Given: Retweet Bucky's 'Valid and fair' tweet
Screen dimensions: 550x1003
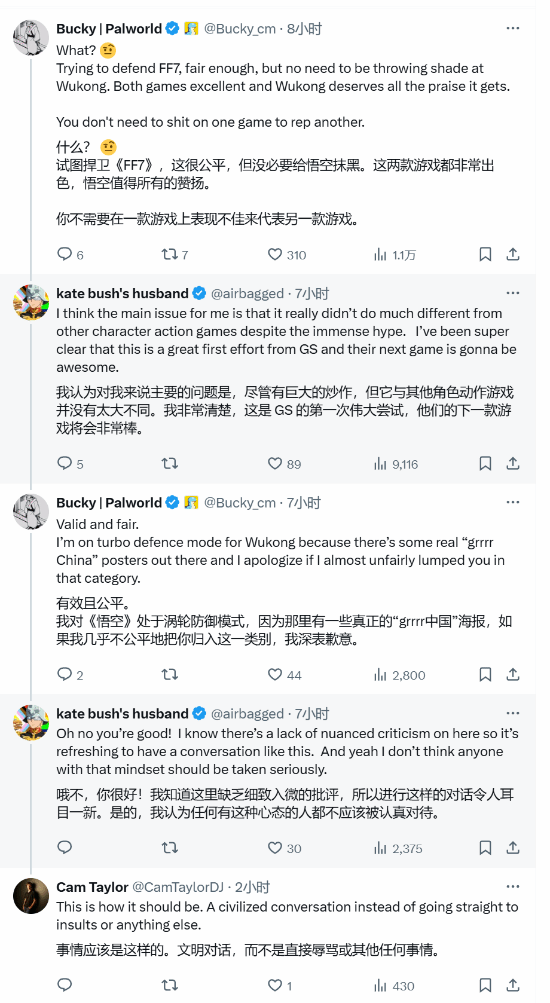Looking at the screenshot, I should [169, 674].
